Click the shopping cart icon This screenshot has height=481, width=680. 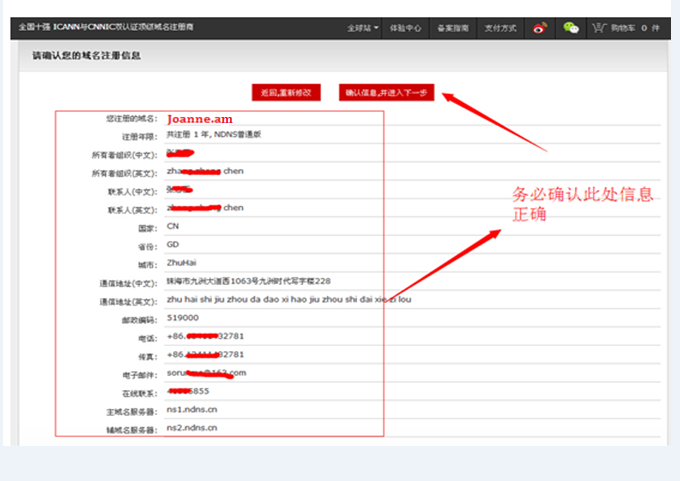599,28
